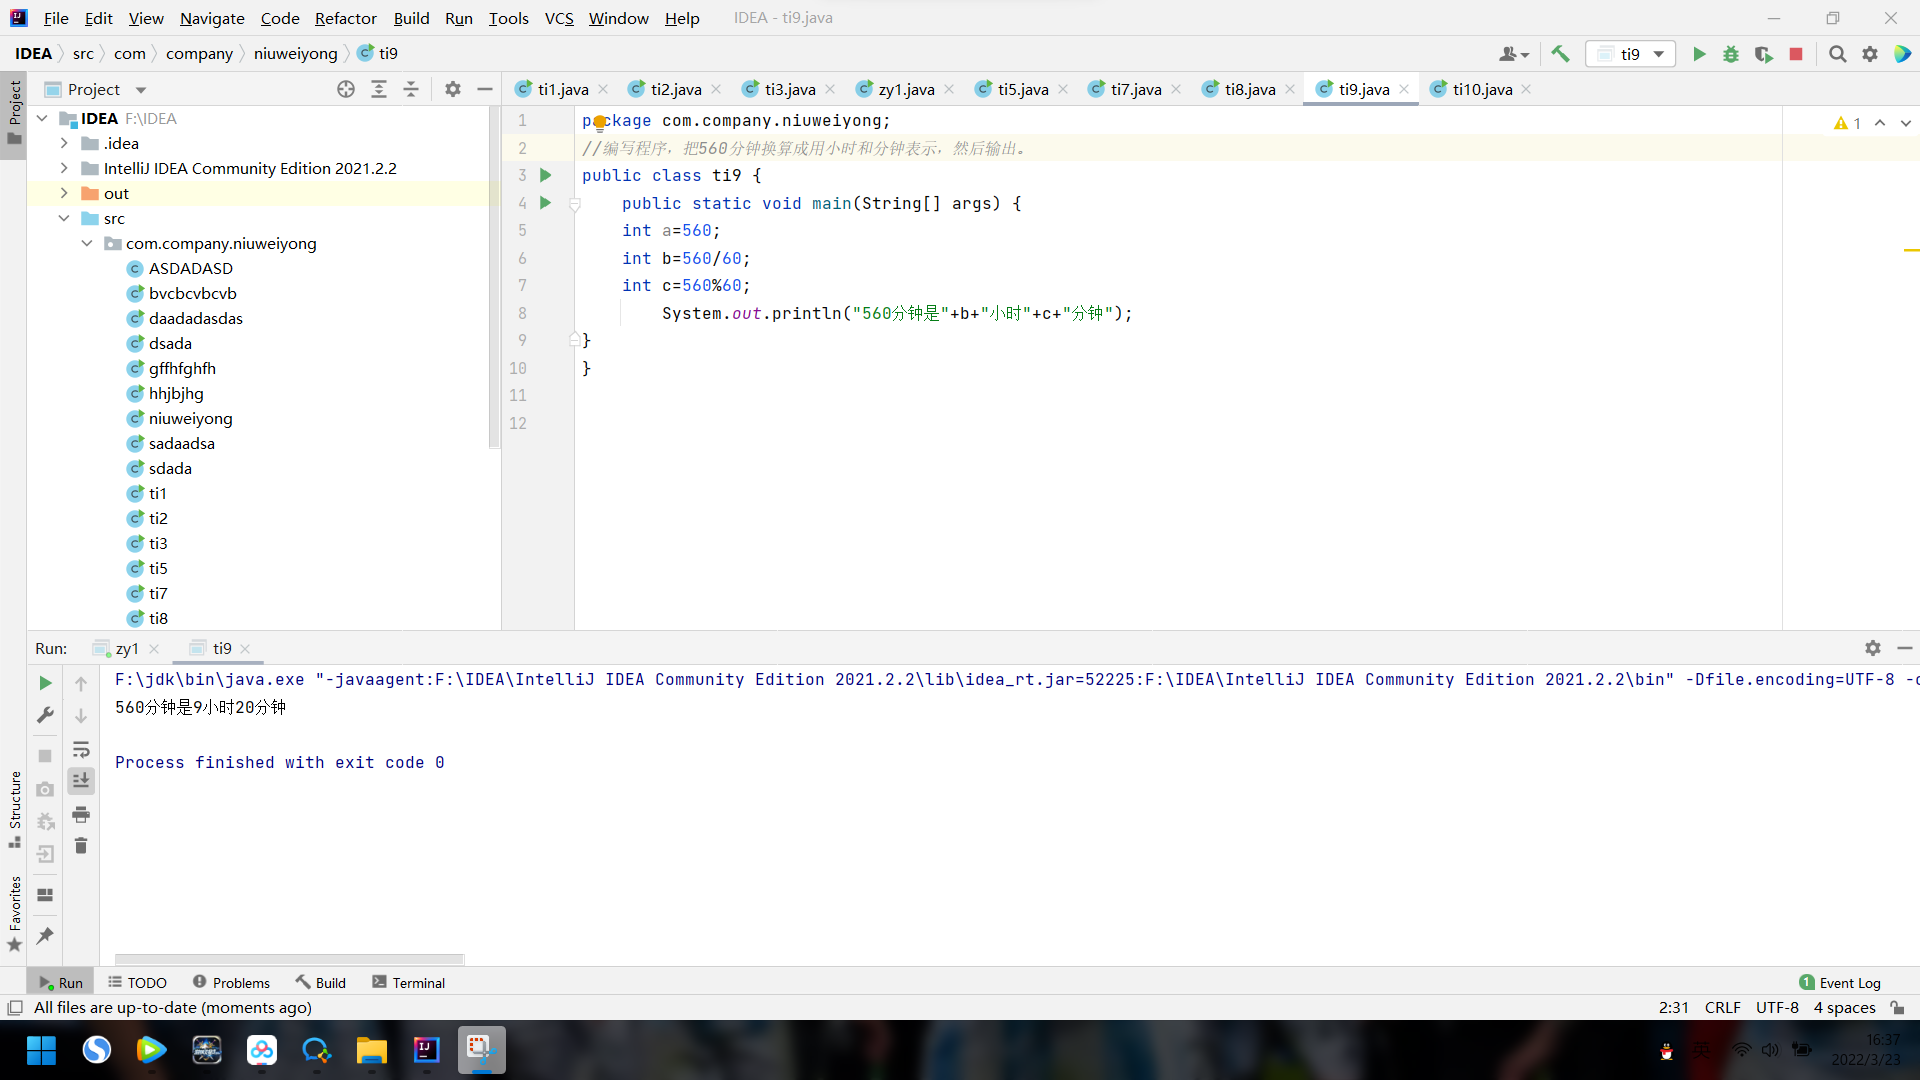The width and height of the screenshot is (1920, 1080).
Task: Open the Refactor menu
Action: pyautogui.click(x=345, y=18)
